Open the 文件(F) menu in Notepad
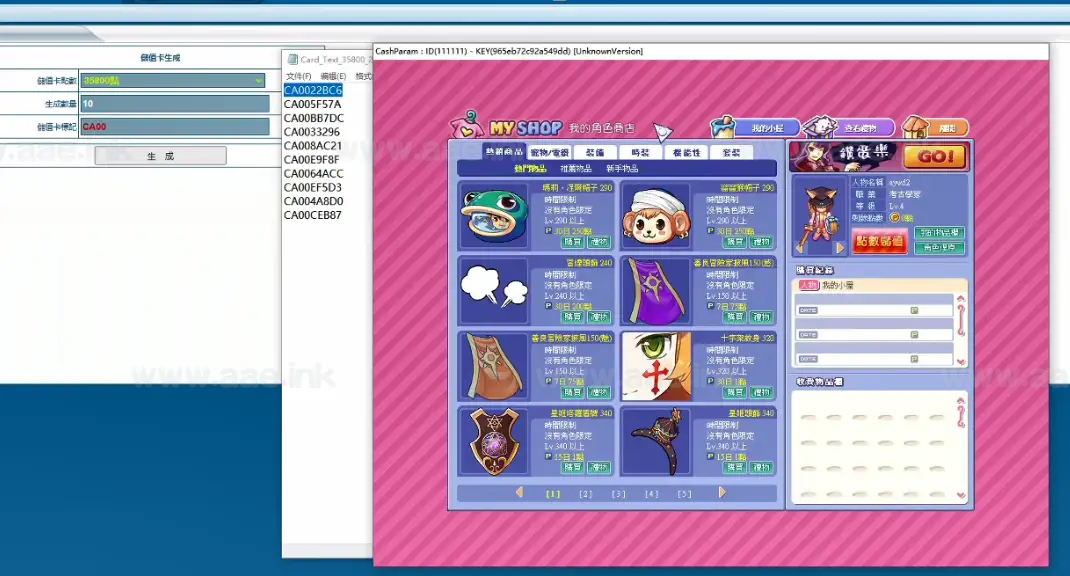This screenshot has width=1070, height=576. pyautogui.click(x=298, y=76)
